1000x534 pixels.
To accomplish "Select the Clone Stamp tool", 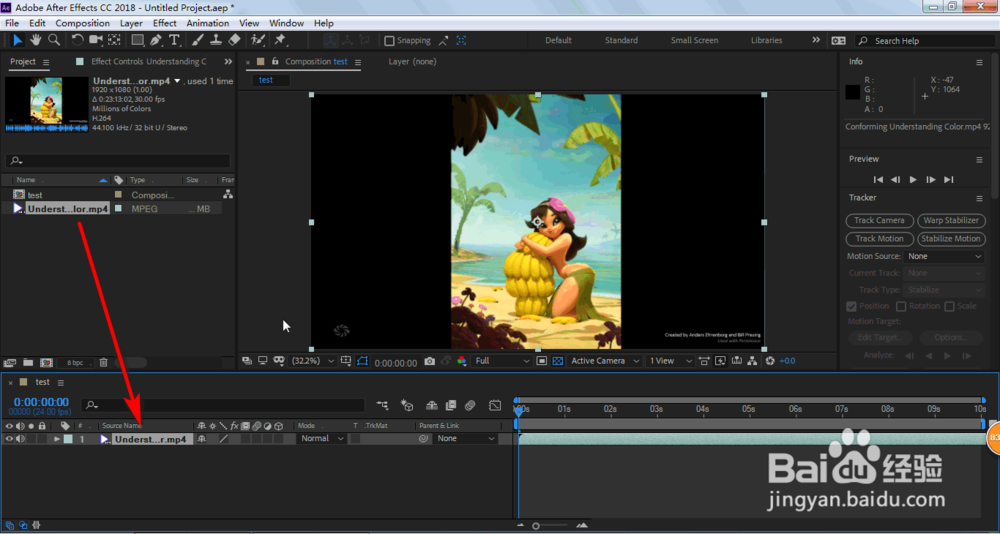I will 216,40.
